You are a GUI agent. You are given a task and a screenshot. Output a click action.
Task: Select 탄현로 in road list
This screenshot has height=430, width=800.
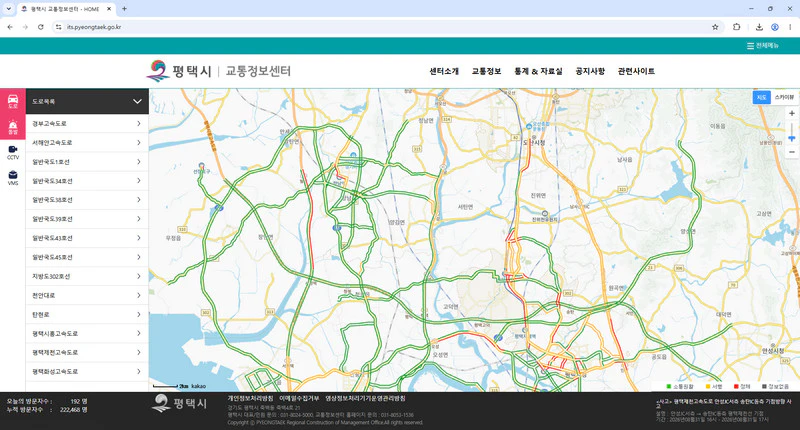[87, 315]
